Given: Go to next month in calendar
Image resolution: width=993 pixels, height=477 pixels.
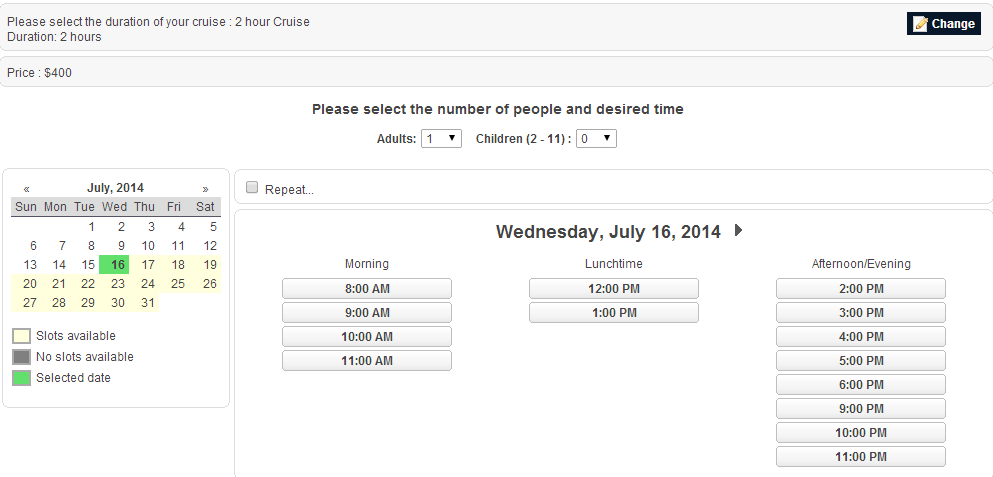Looking at the screenshot, I should [x=205, y=188].
